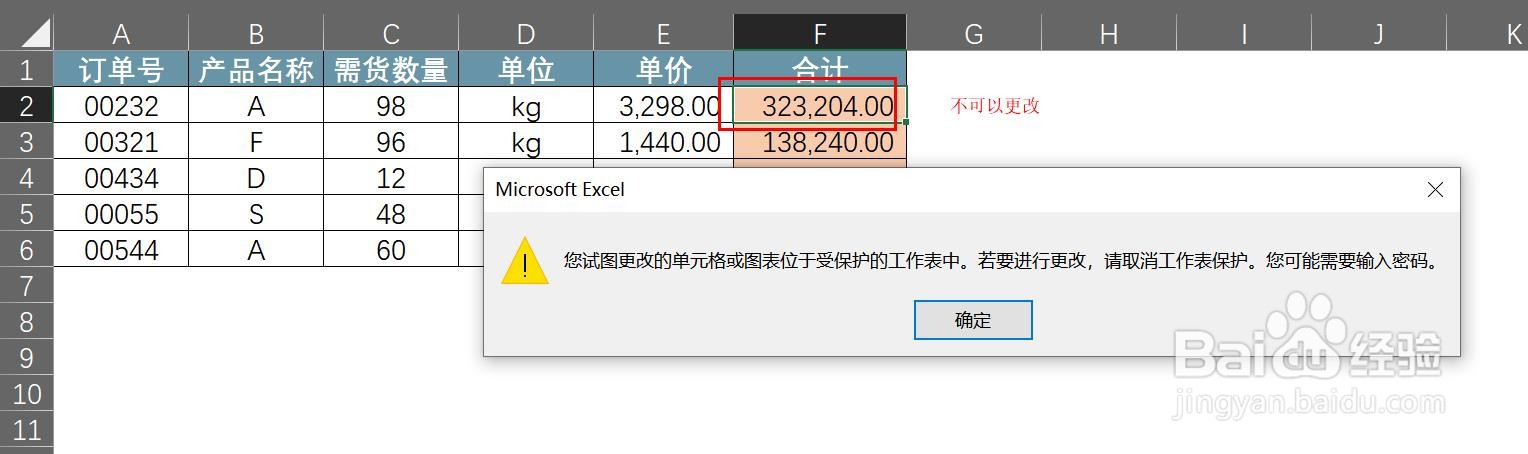Click cell A2 with order 00232
Viewport: 1528px width, 454px height.
coord(121,106)
